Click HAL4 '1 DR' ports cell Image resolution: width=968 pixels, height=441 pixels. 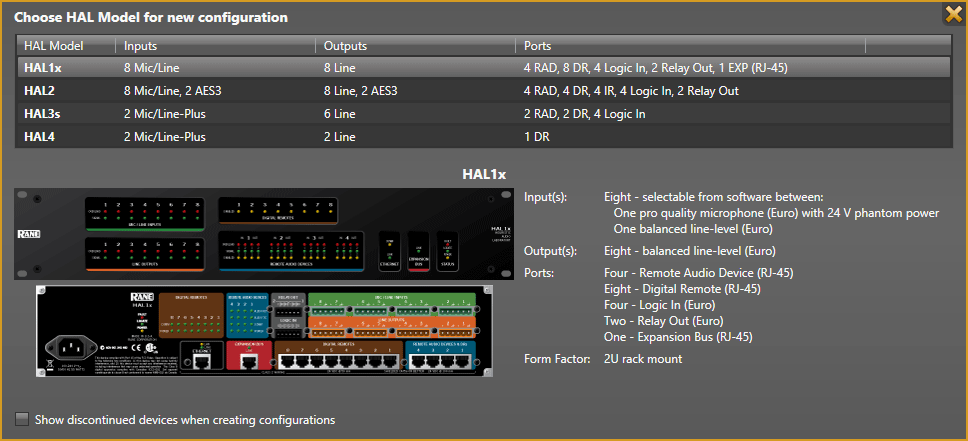[x=536, y=136]
